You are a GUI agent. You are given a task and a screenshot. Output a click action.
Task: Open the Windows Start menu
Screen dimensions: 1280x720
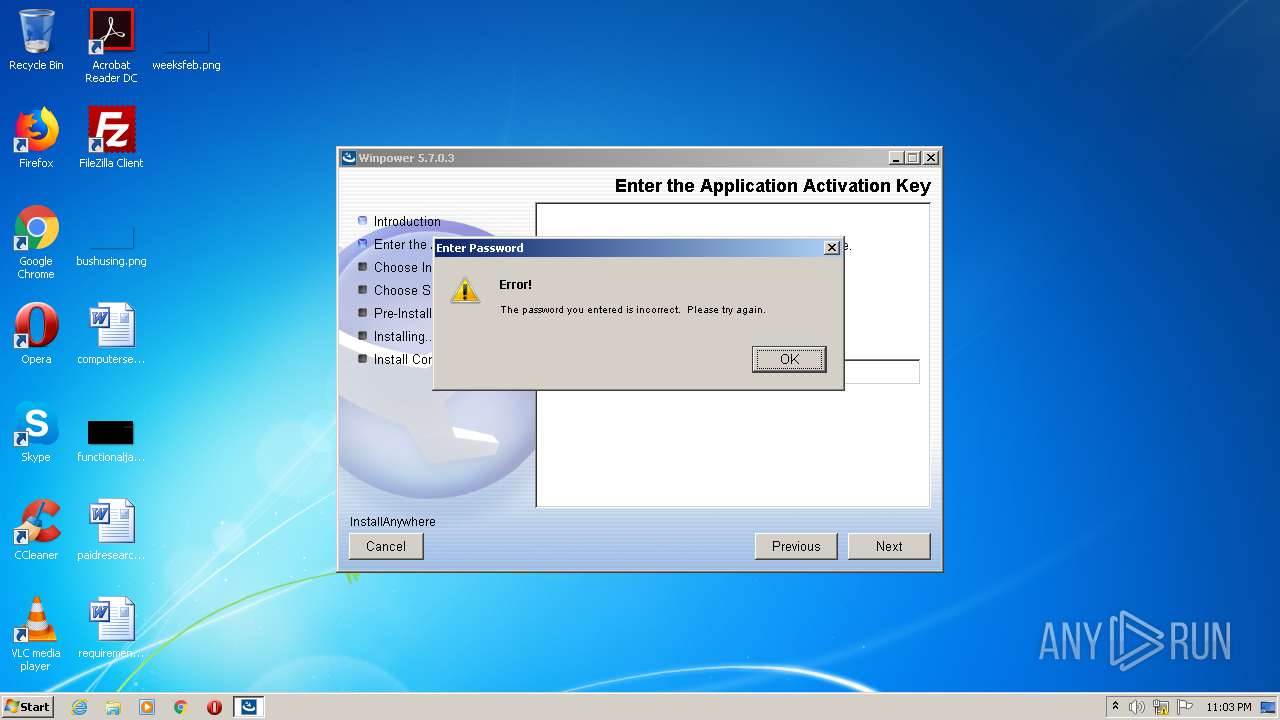pyautogui.click(x=28, y=707)
